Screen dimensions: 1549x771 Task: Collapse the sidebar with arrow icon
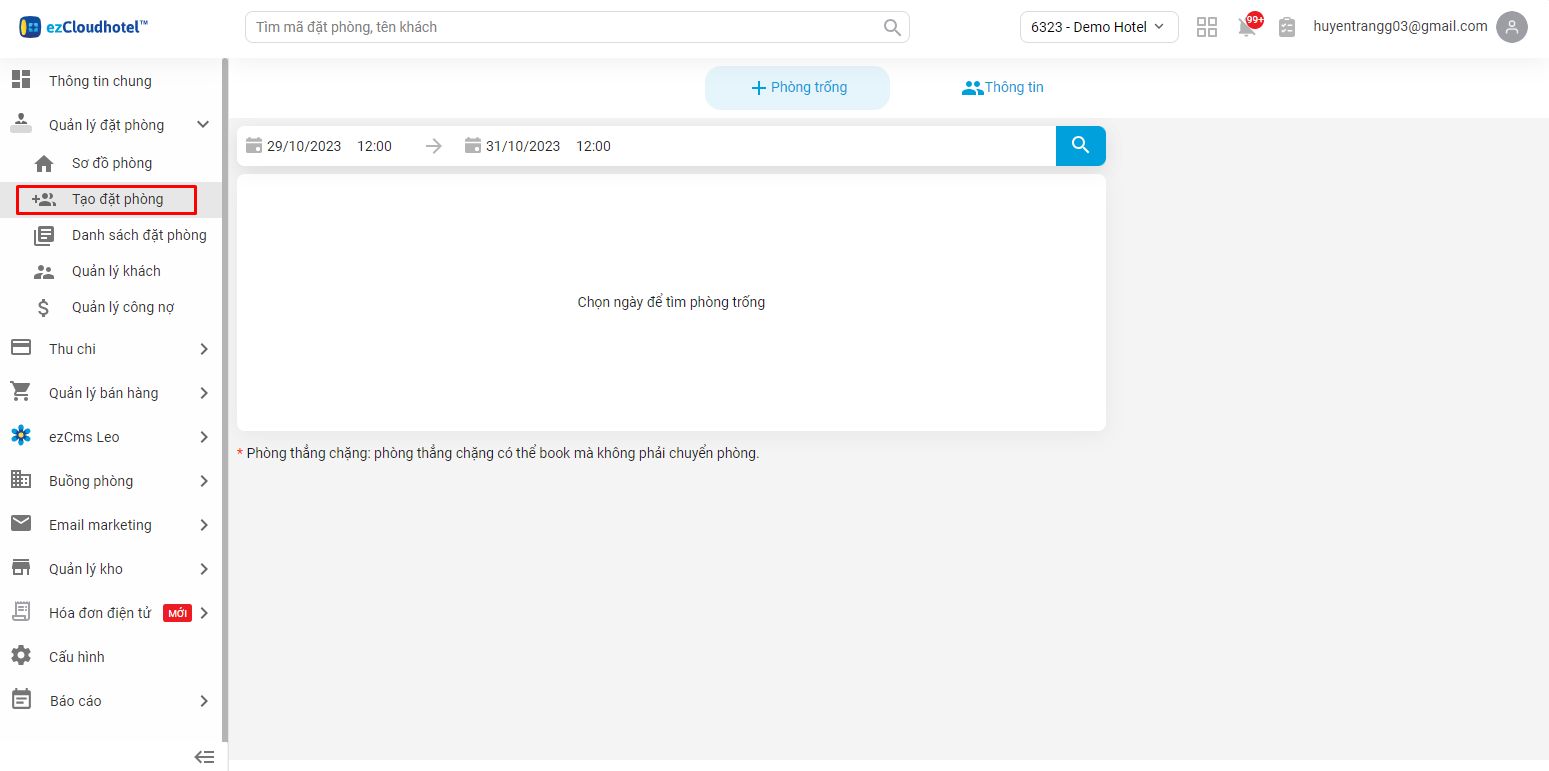point(204,757)
